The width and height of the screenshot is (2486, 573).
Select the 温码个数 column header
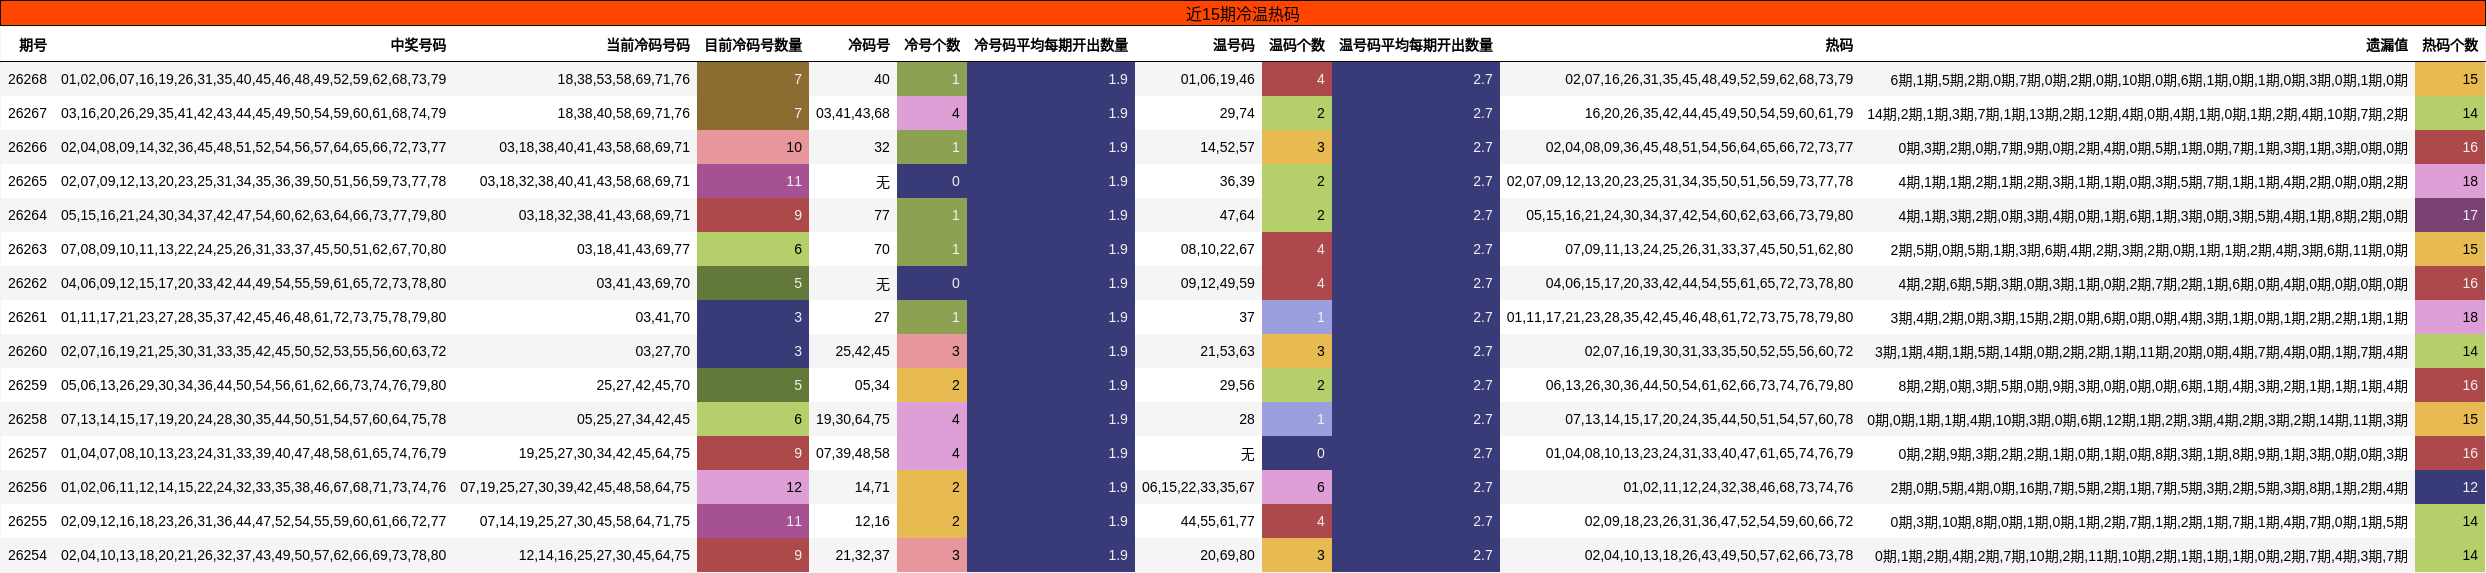pos(1297,45)
